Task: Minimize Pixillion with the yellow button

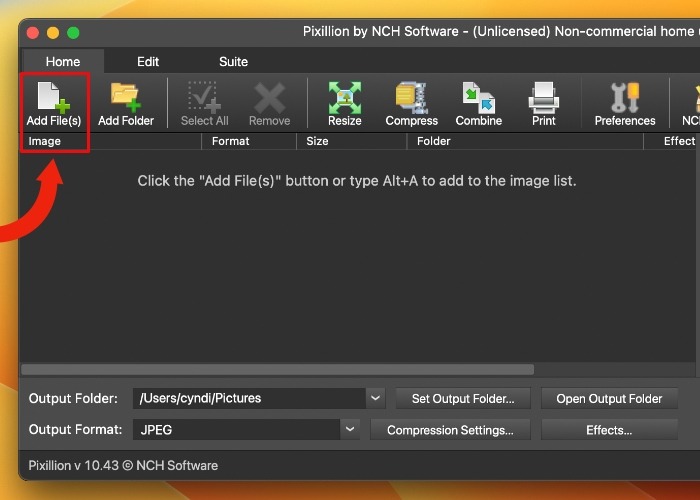Action: pyautogui.click(x=53, y=33)
